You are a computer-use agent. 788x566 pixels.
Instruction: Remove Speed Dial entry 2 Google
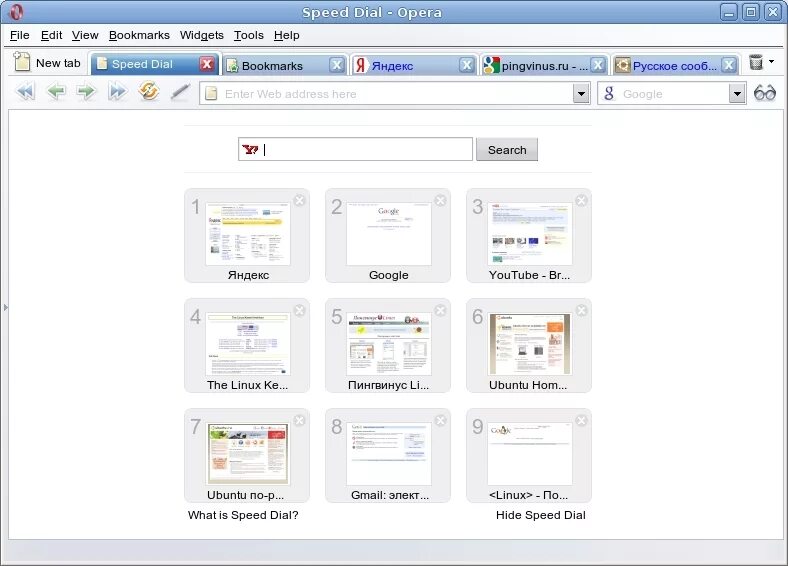(x=441, y=201)
